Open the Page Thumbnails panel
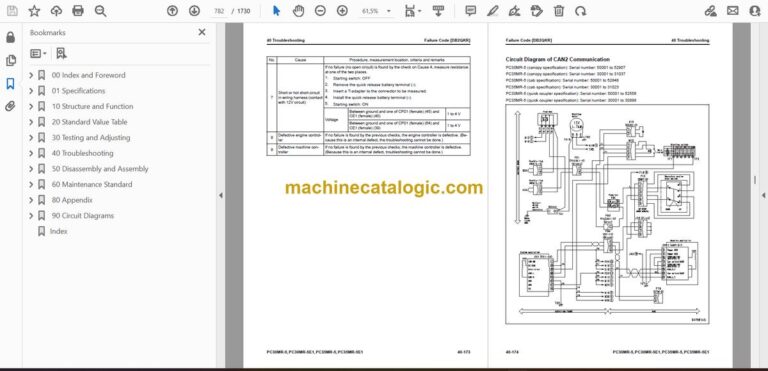768x371 pixels. pos(10,60)
